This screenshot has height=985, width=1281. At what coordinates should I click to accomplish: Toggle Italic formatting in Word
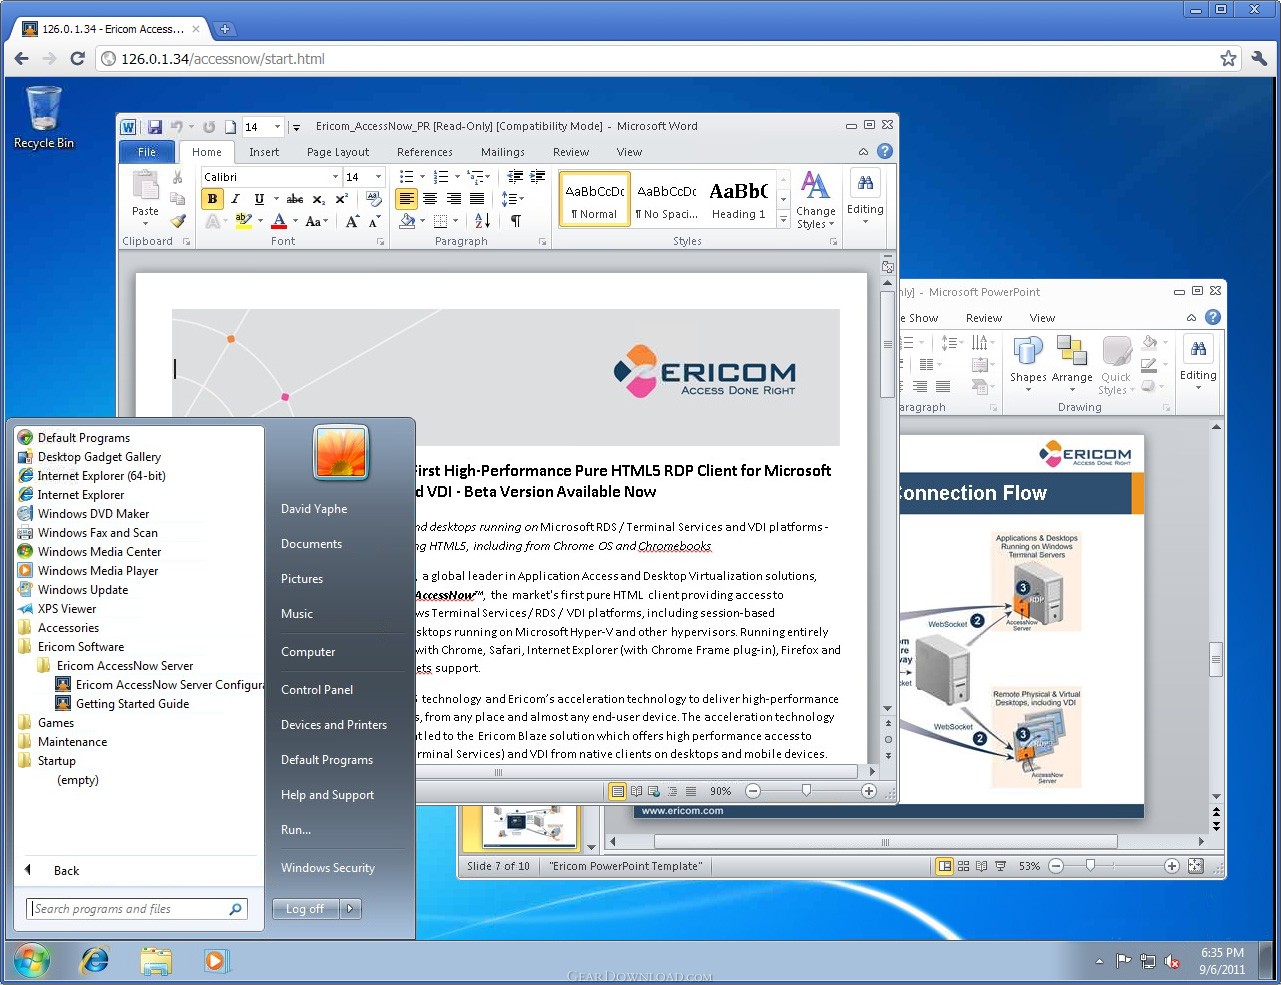[235, 199]
